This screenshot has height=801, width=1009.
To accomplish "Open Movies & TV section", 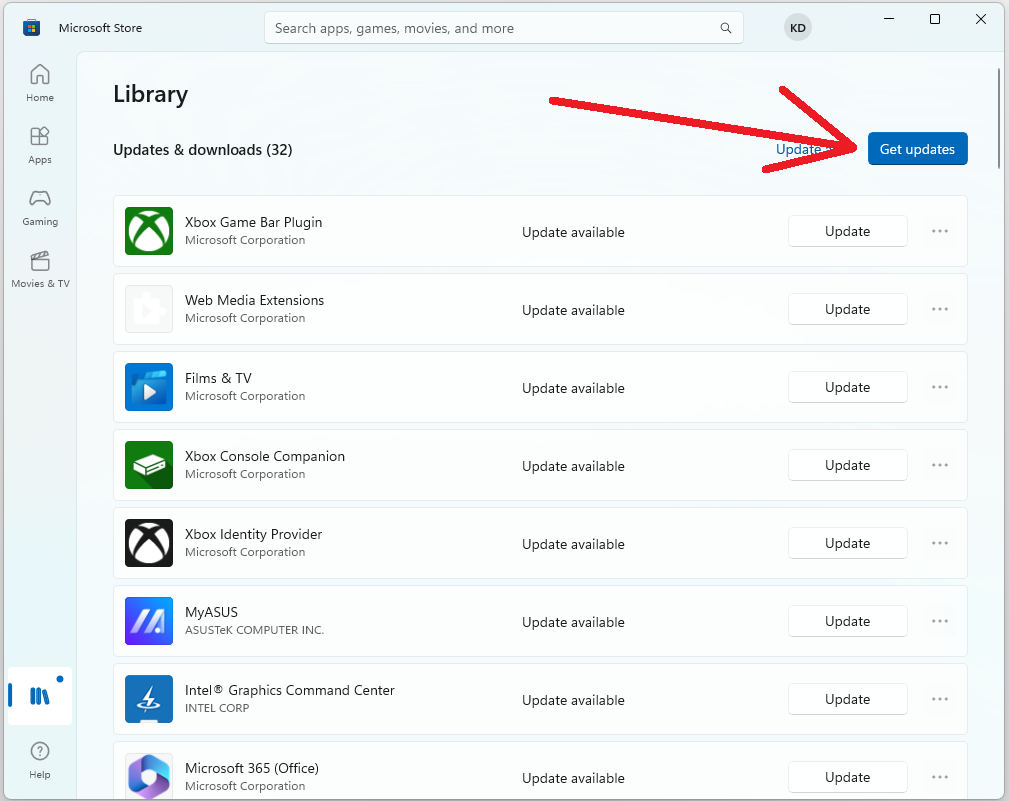I will tap(40, 269).
